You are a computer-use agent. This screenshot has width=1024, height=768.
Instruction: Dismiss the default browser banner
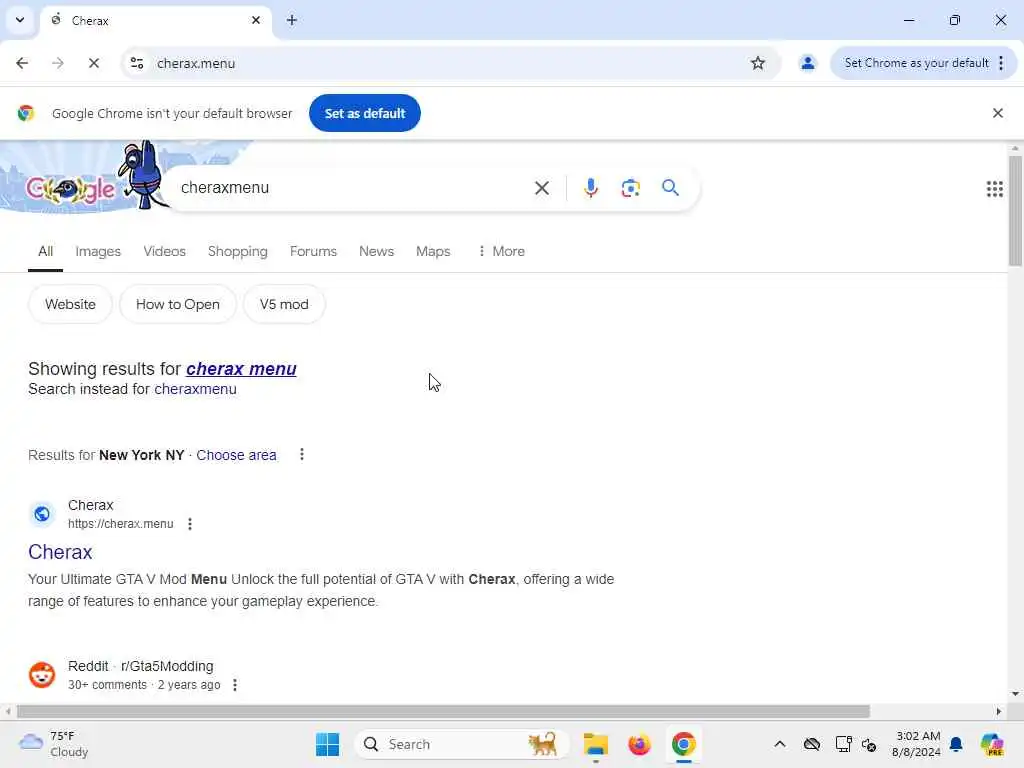point(997,113)
